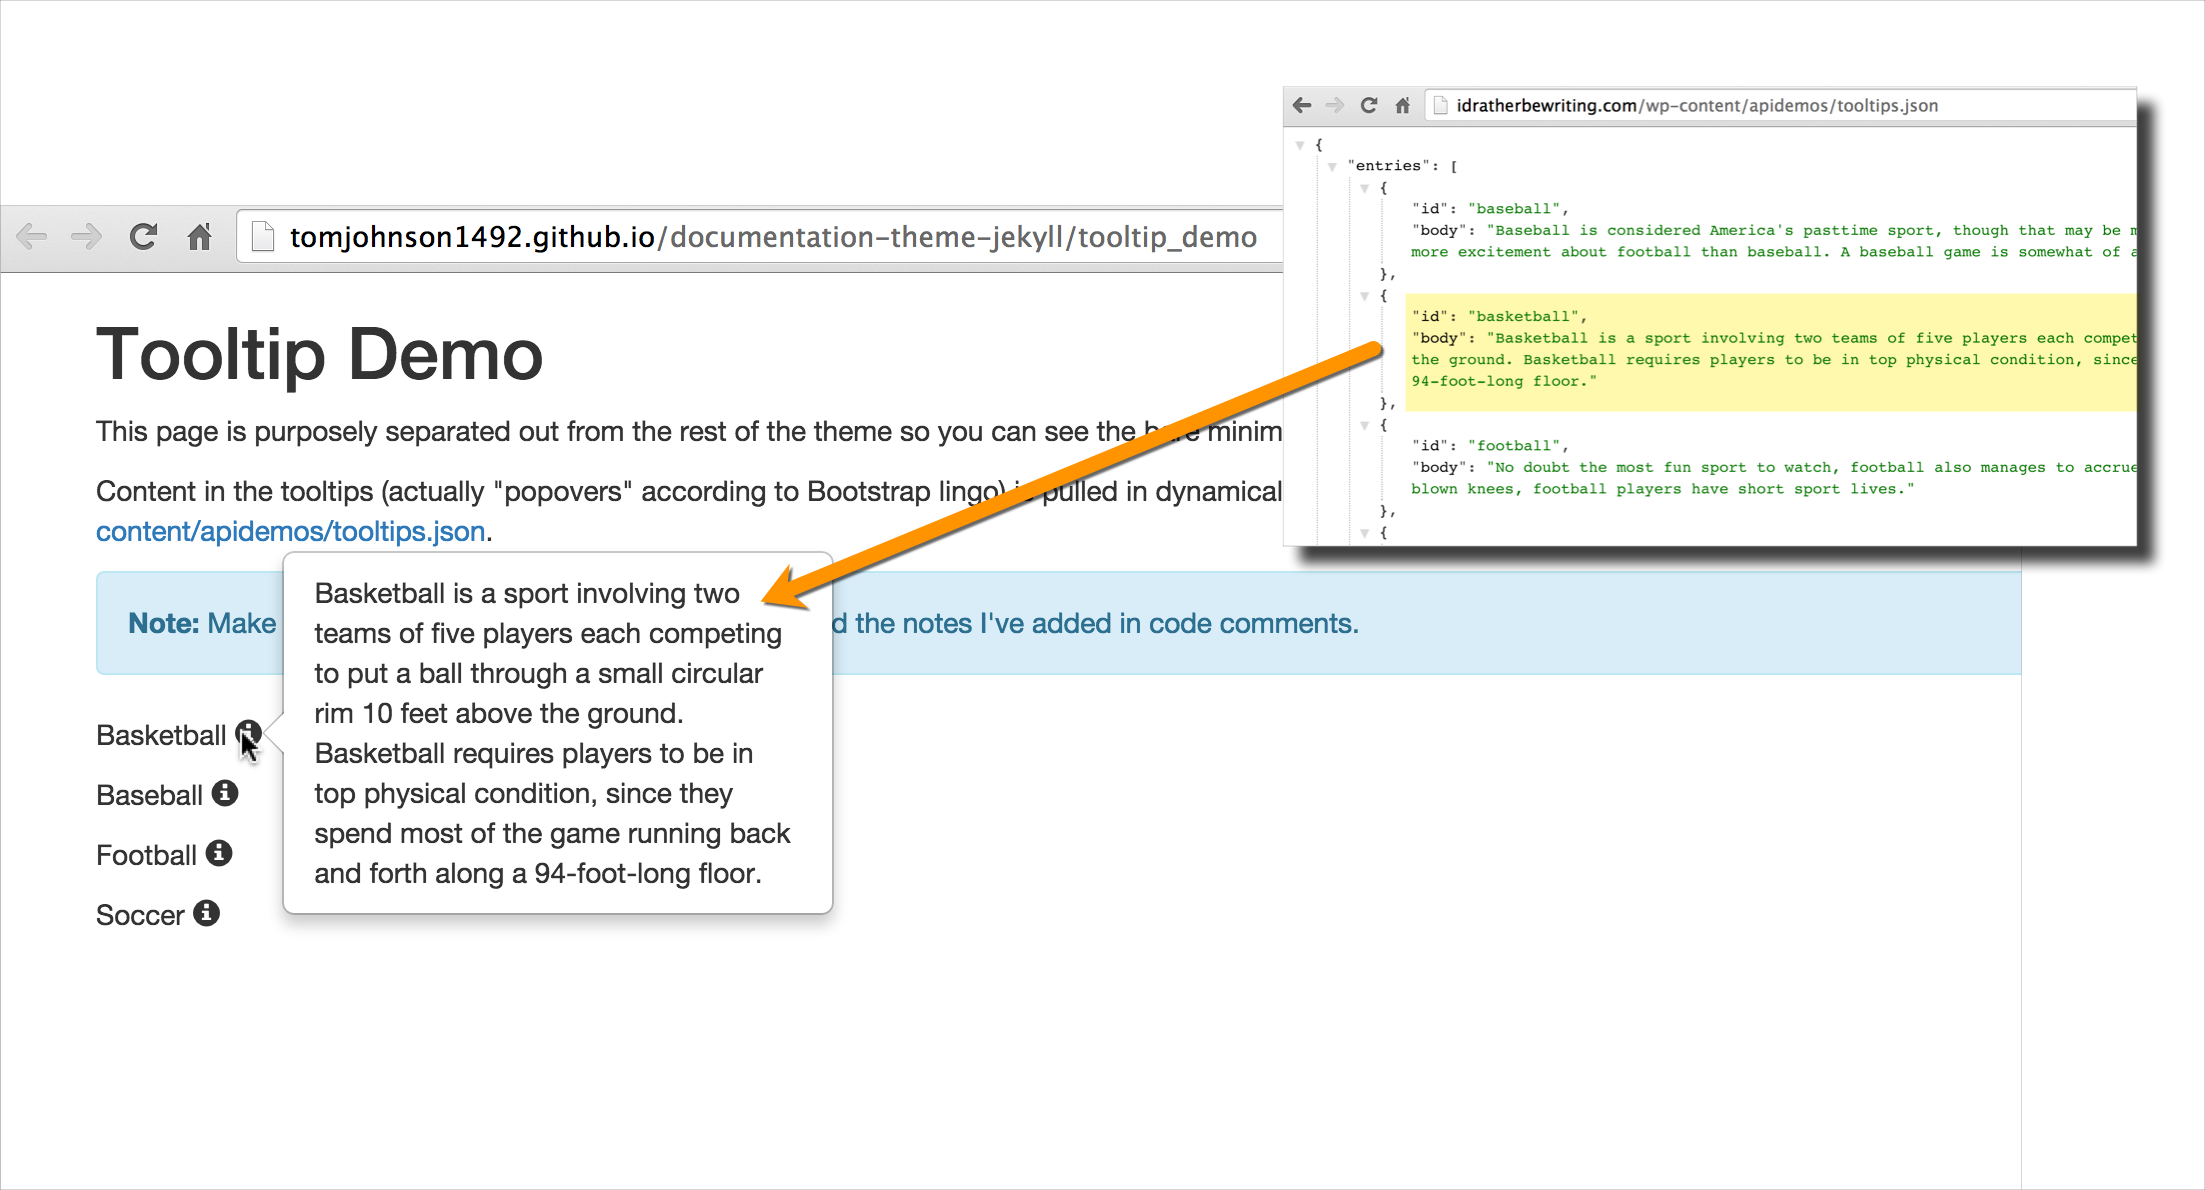The image size is (2205, 1190).
Task: Click the info icon beside Baseball
Action: [225, 793]
